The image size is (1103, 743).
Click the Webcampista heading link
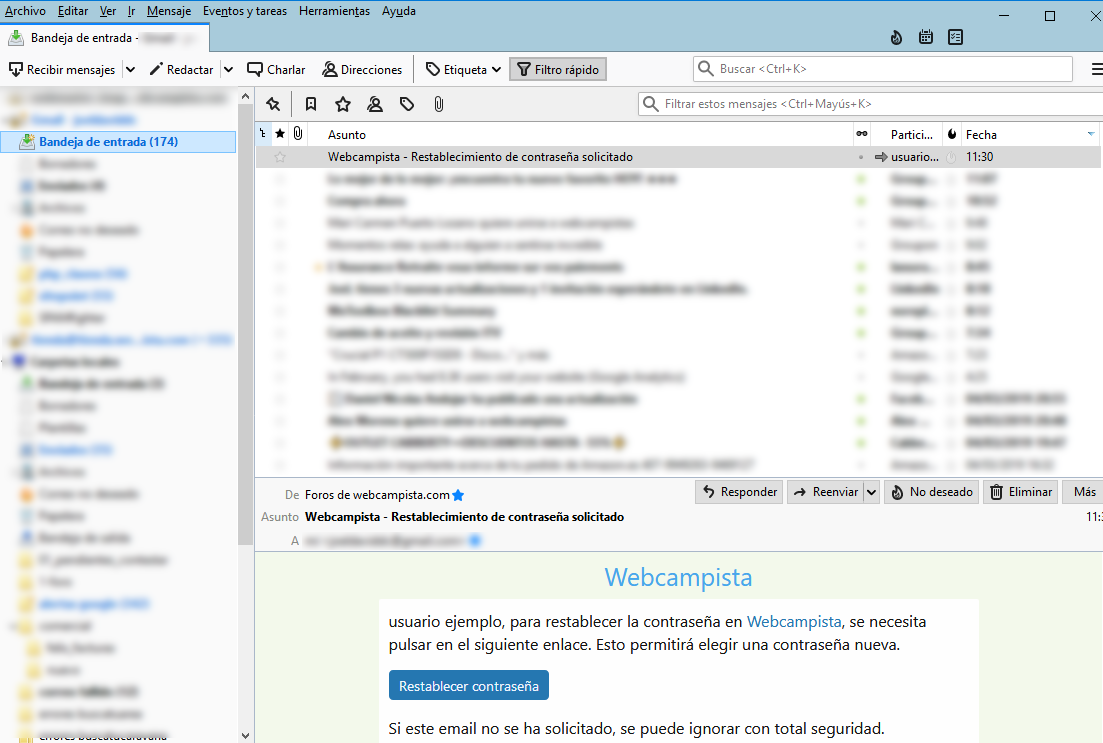678,577
